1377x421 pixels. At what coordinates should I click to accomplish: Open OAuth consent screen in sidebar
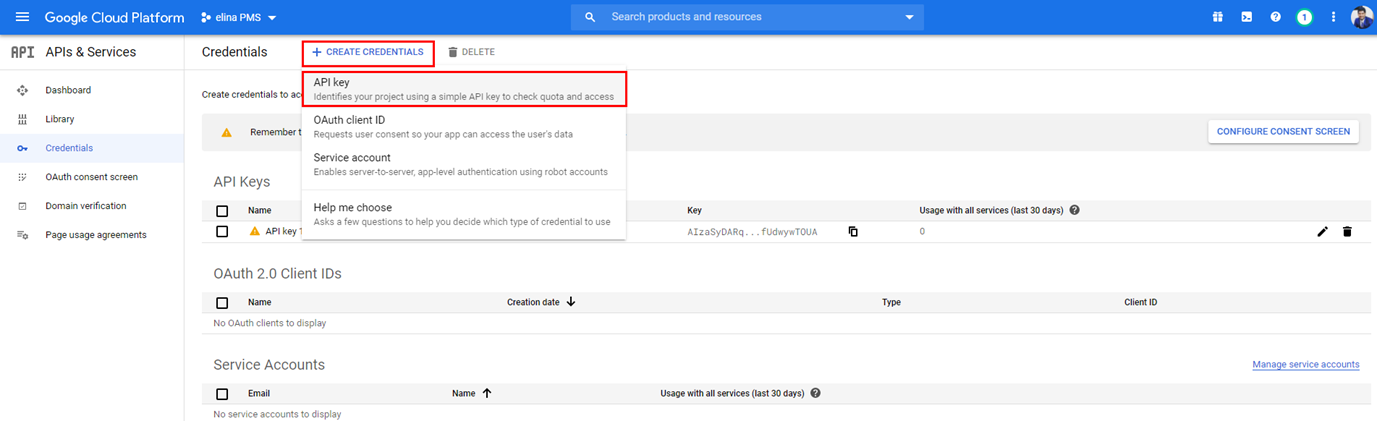[x=92, y=177]
